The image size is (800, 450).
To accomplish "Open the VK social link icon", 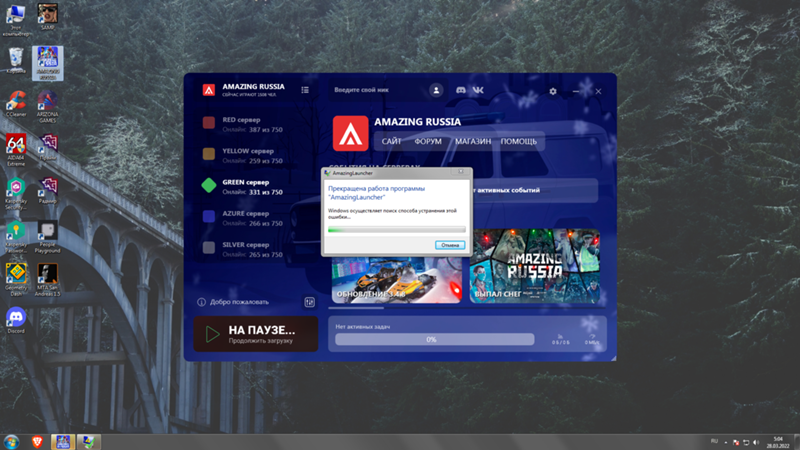I will click(x=478, y=90).
